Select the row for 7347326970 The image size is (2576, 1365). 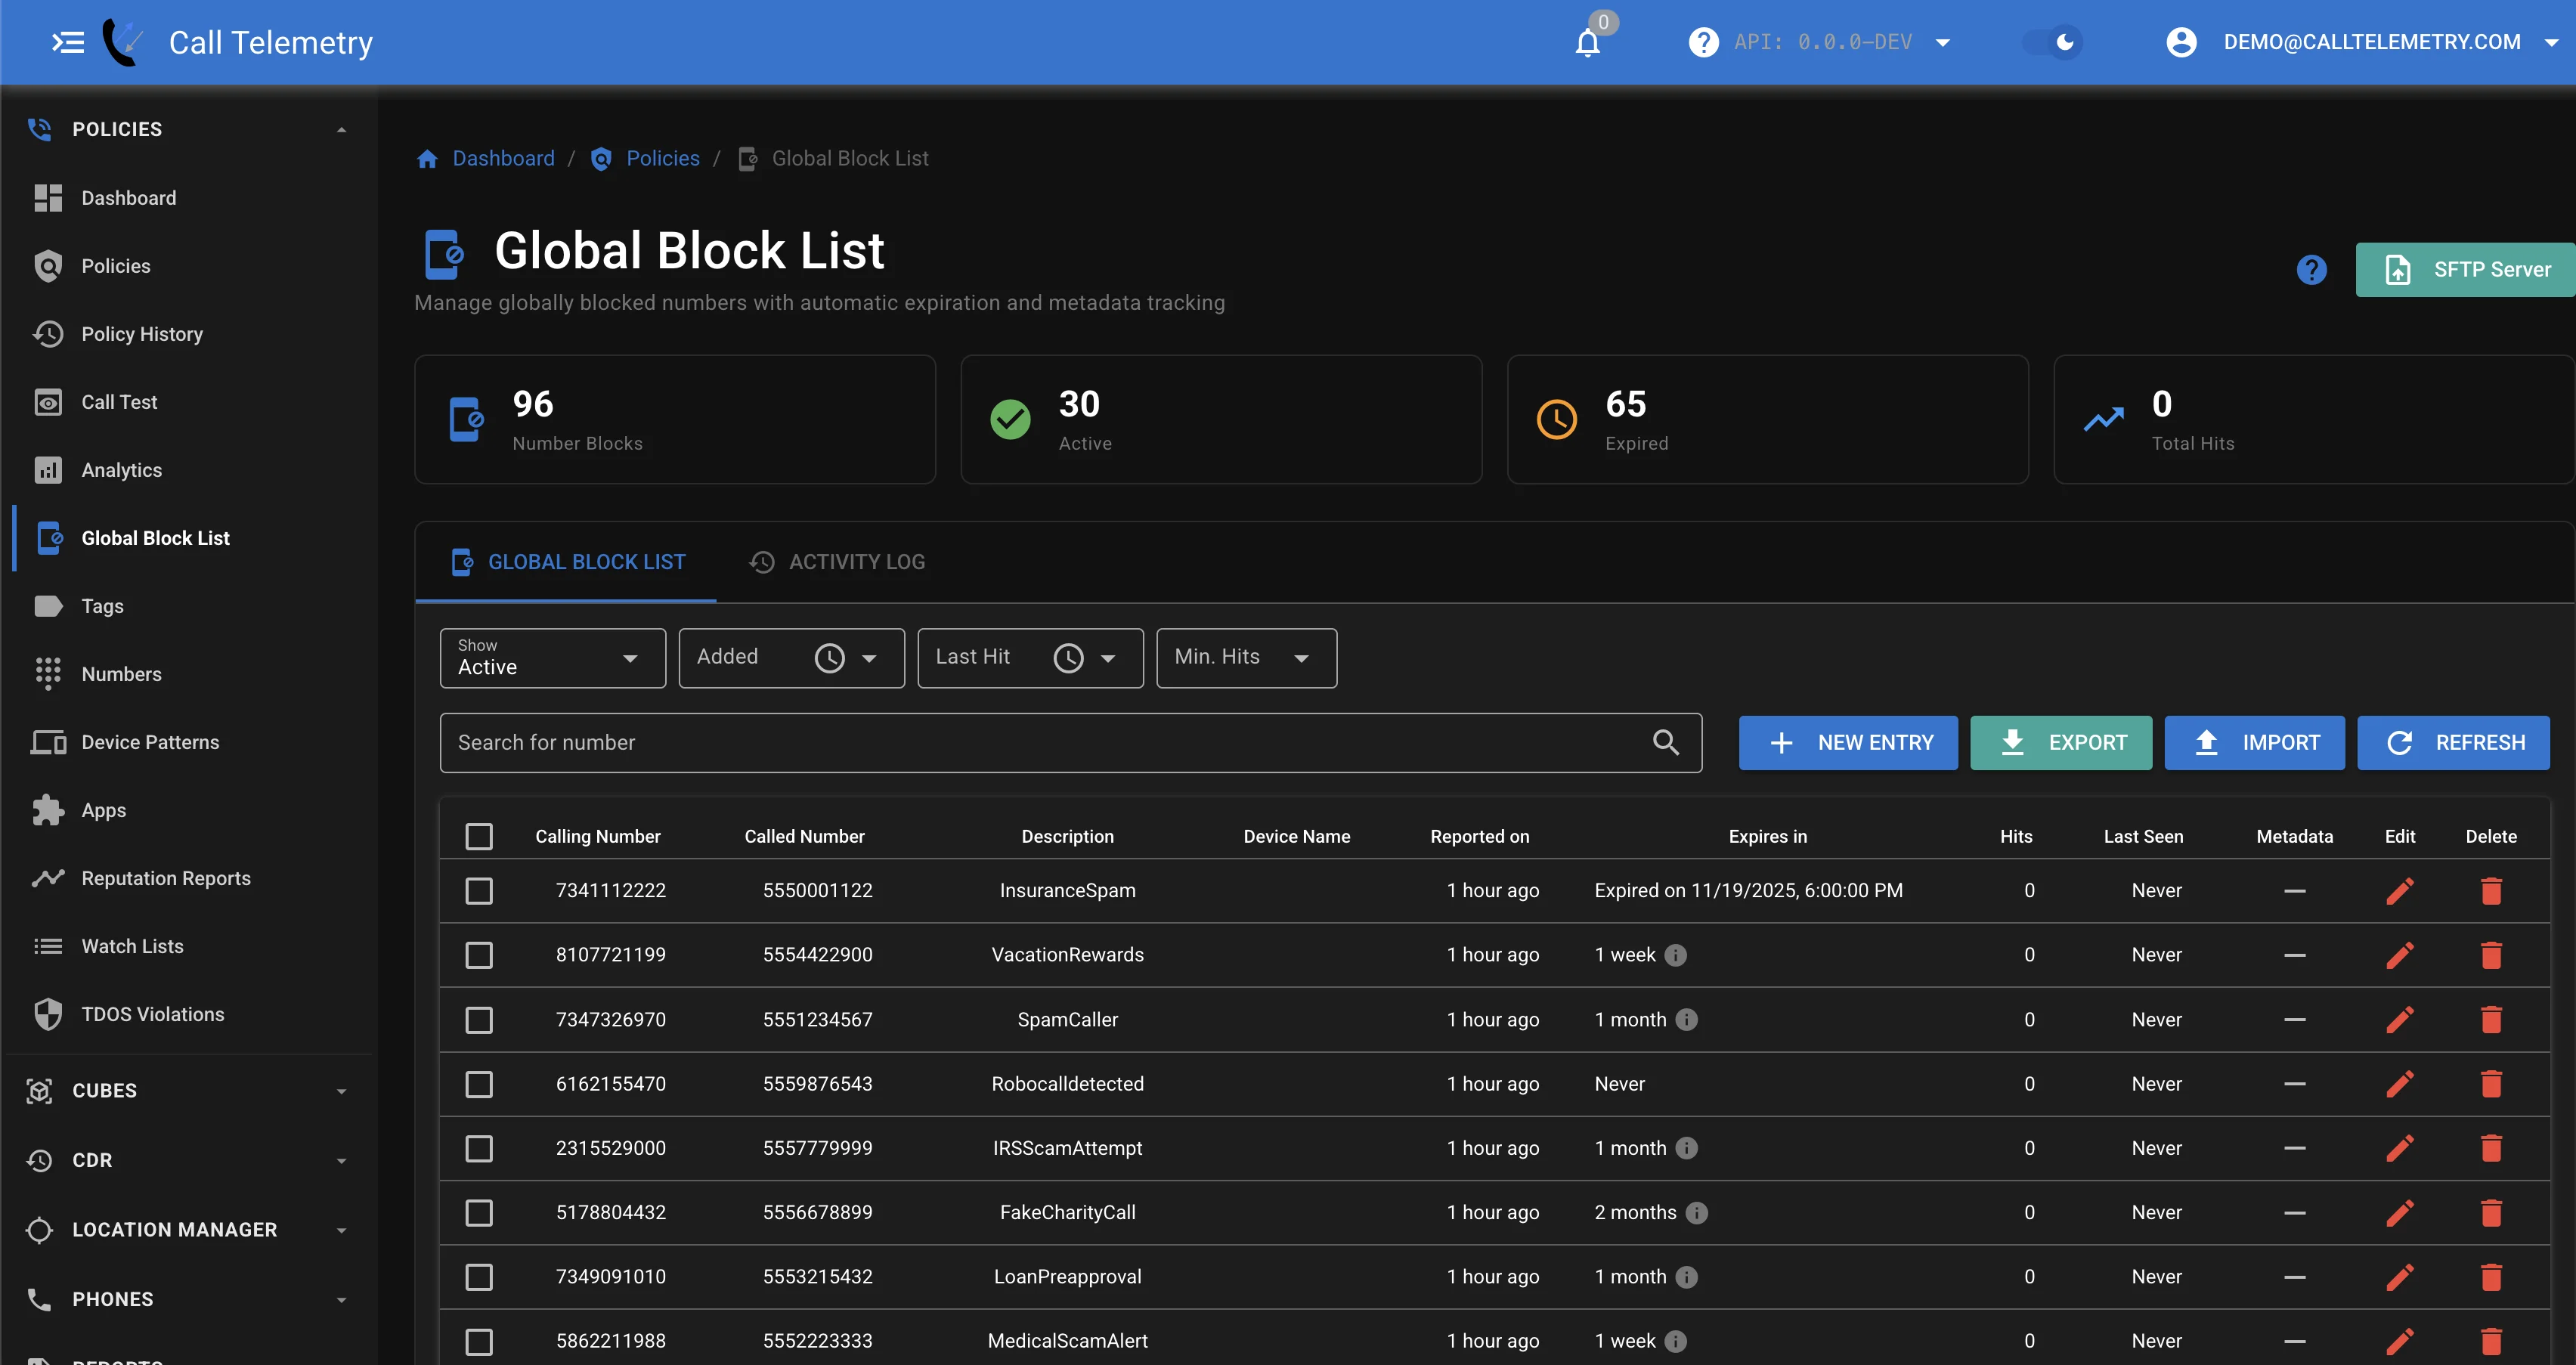point(479,1020)
